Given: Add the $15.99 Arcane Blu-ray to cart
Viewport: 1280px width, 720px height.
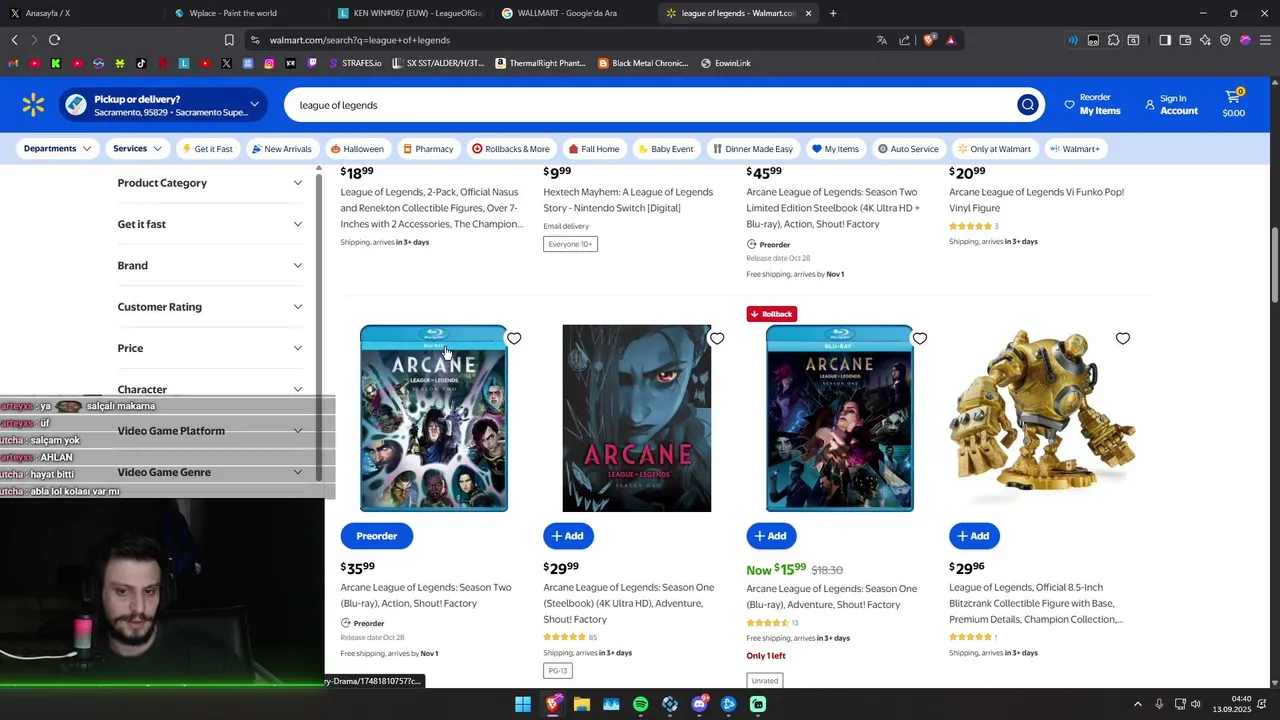Looking at the screenshot, I should [771, 536].
